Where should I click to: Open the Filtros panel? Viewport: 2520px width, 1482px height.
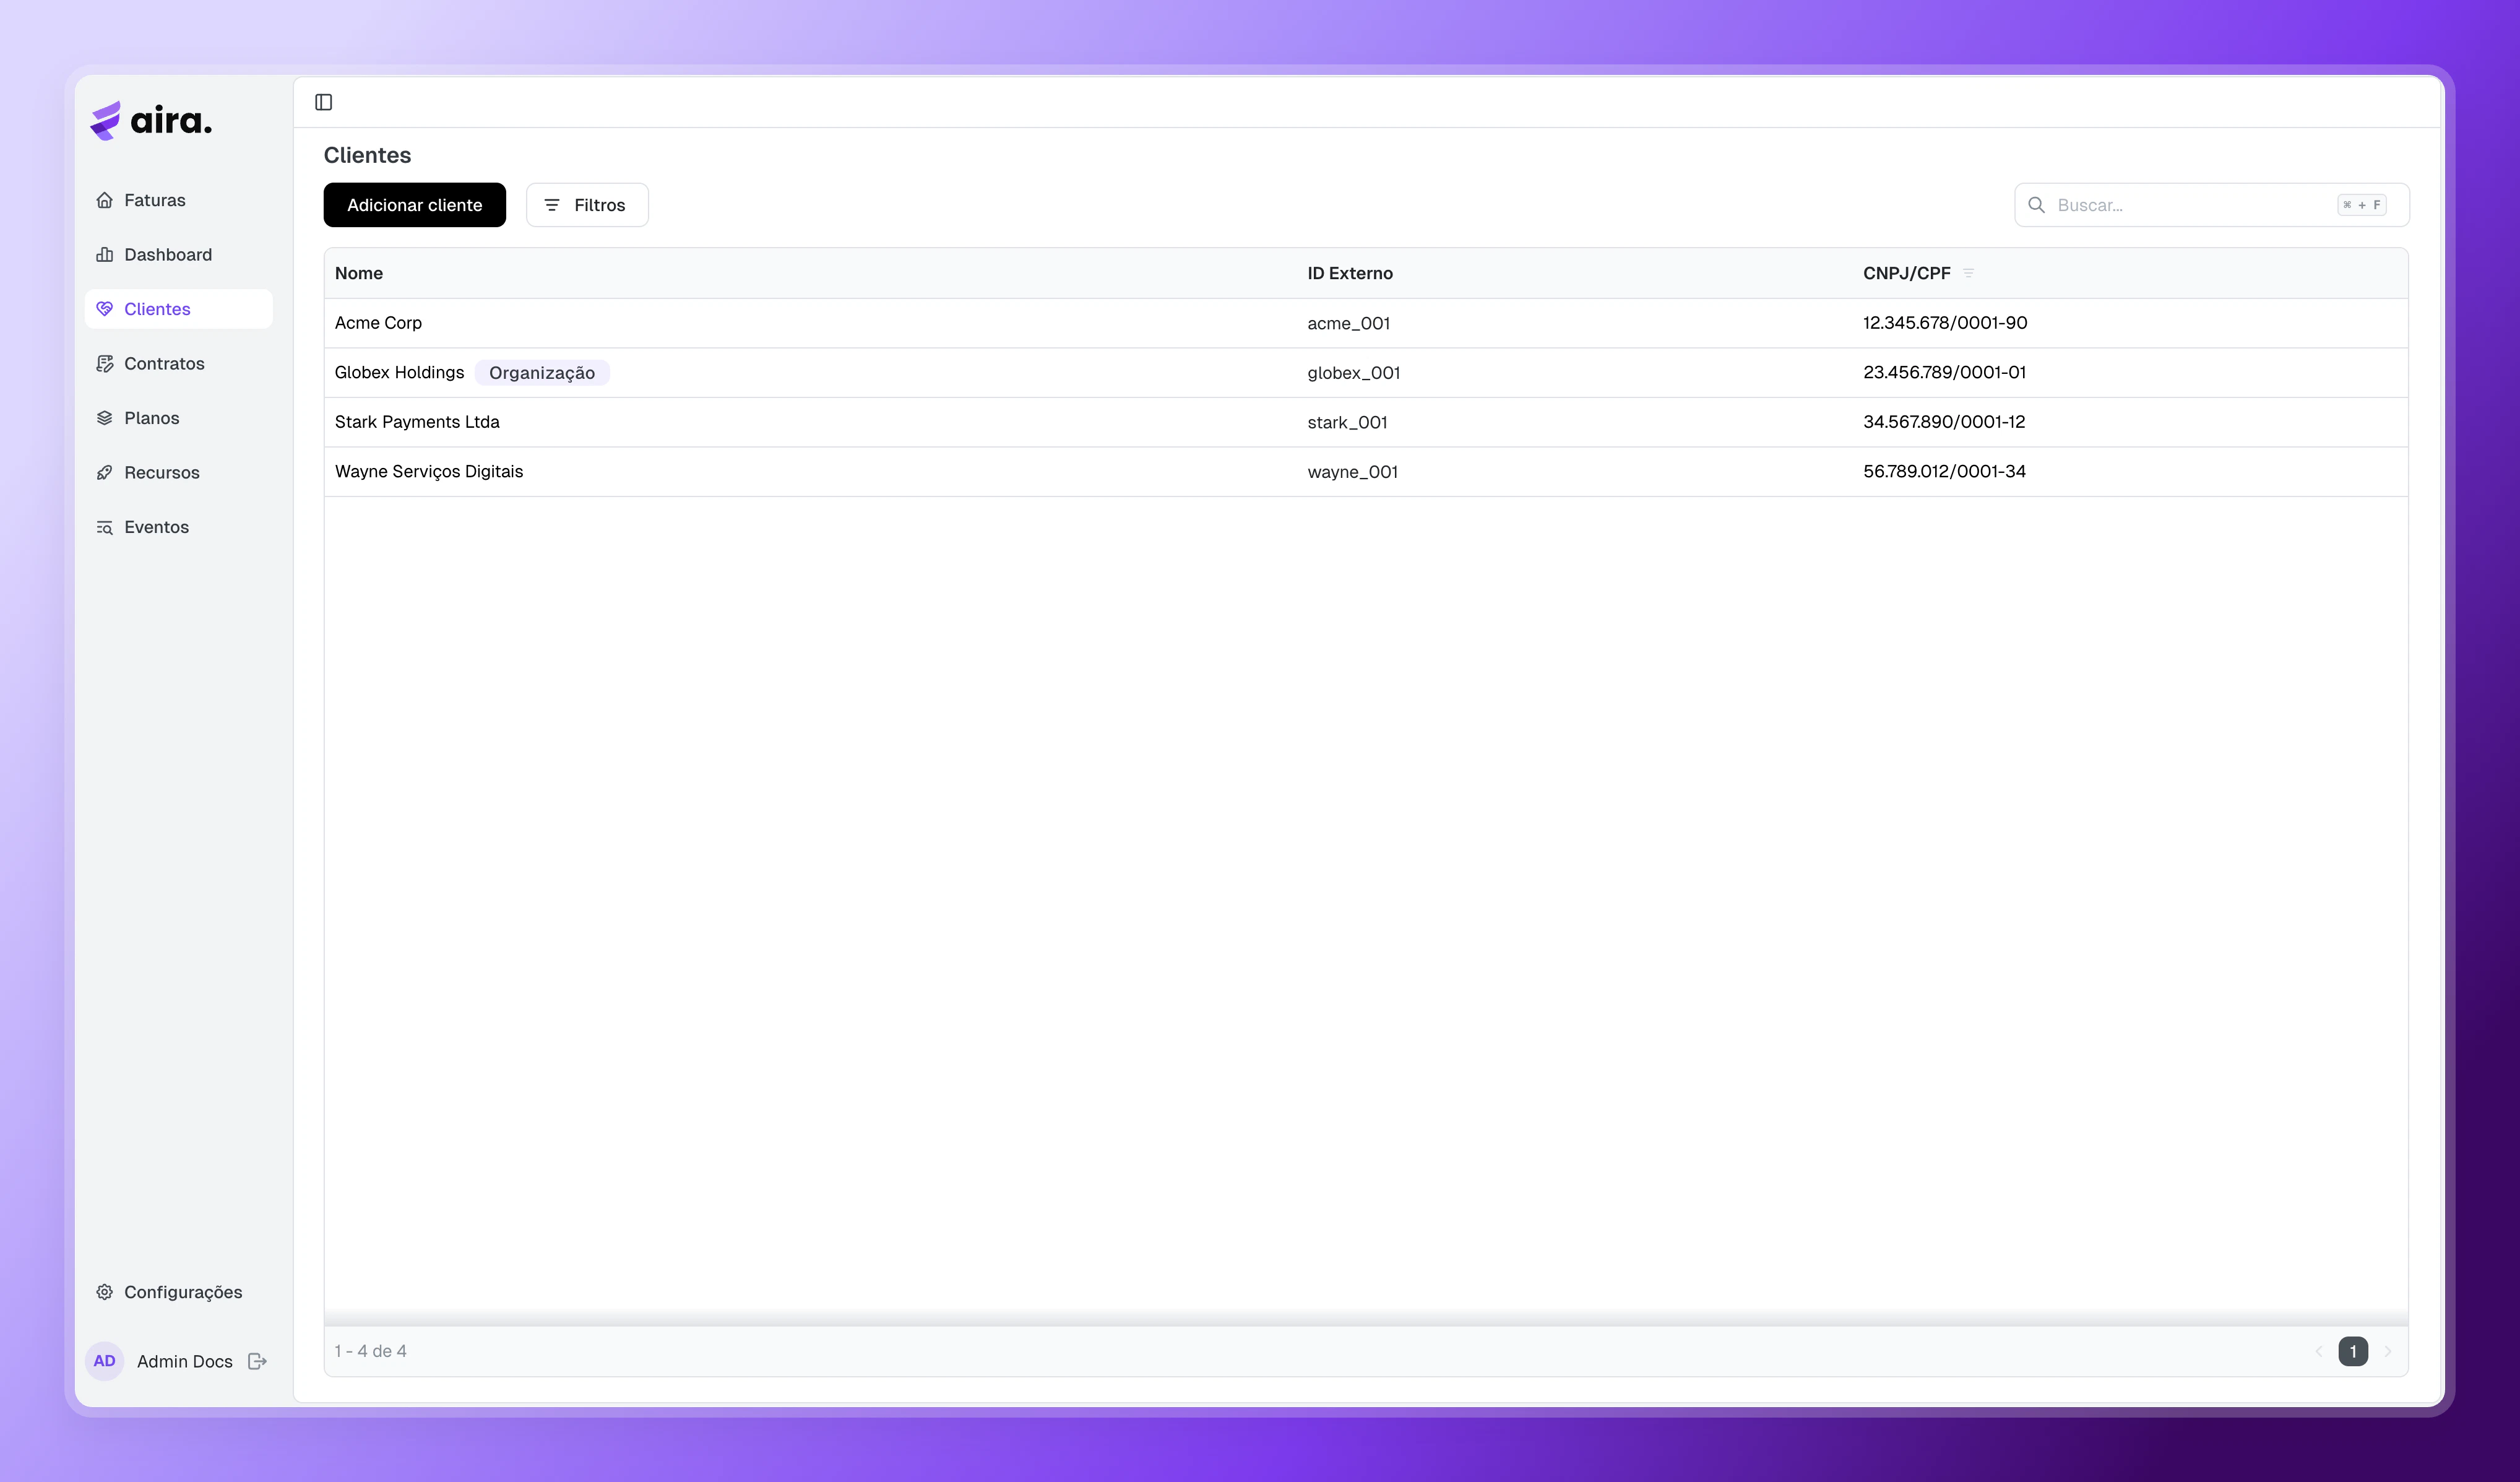[x=586, y=204]
